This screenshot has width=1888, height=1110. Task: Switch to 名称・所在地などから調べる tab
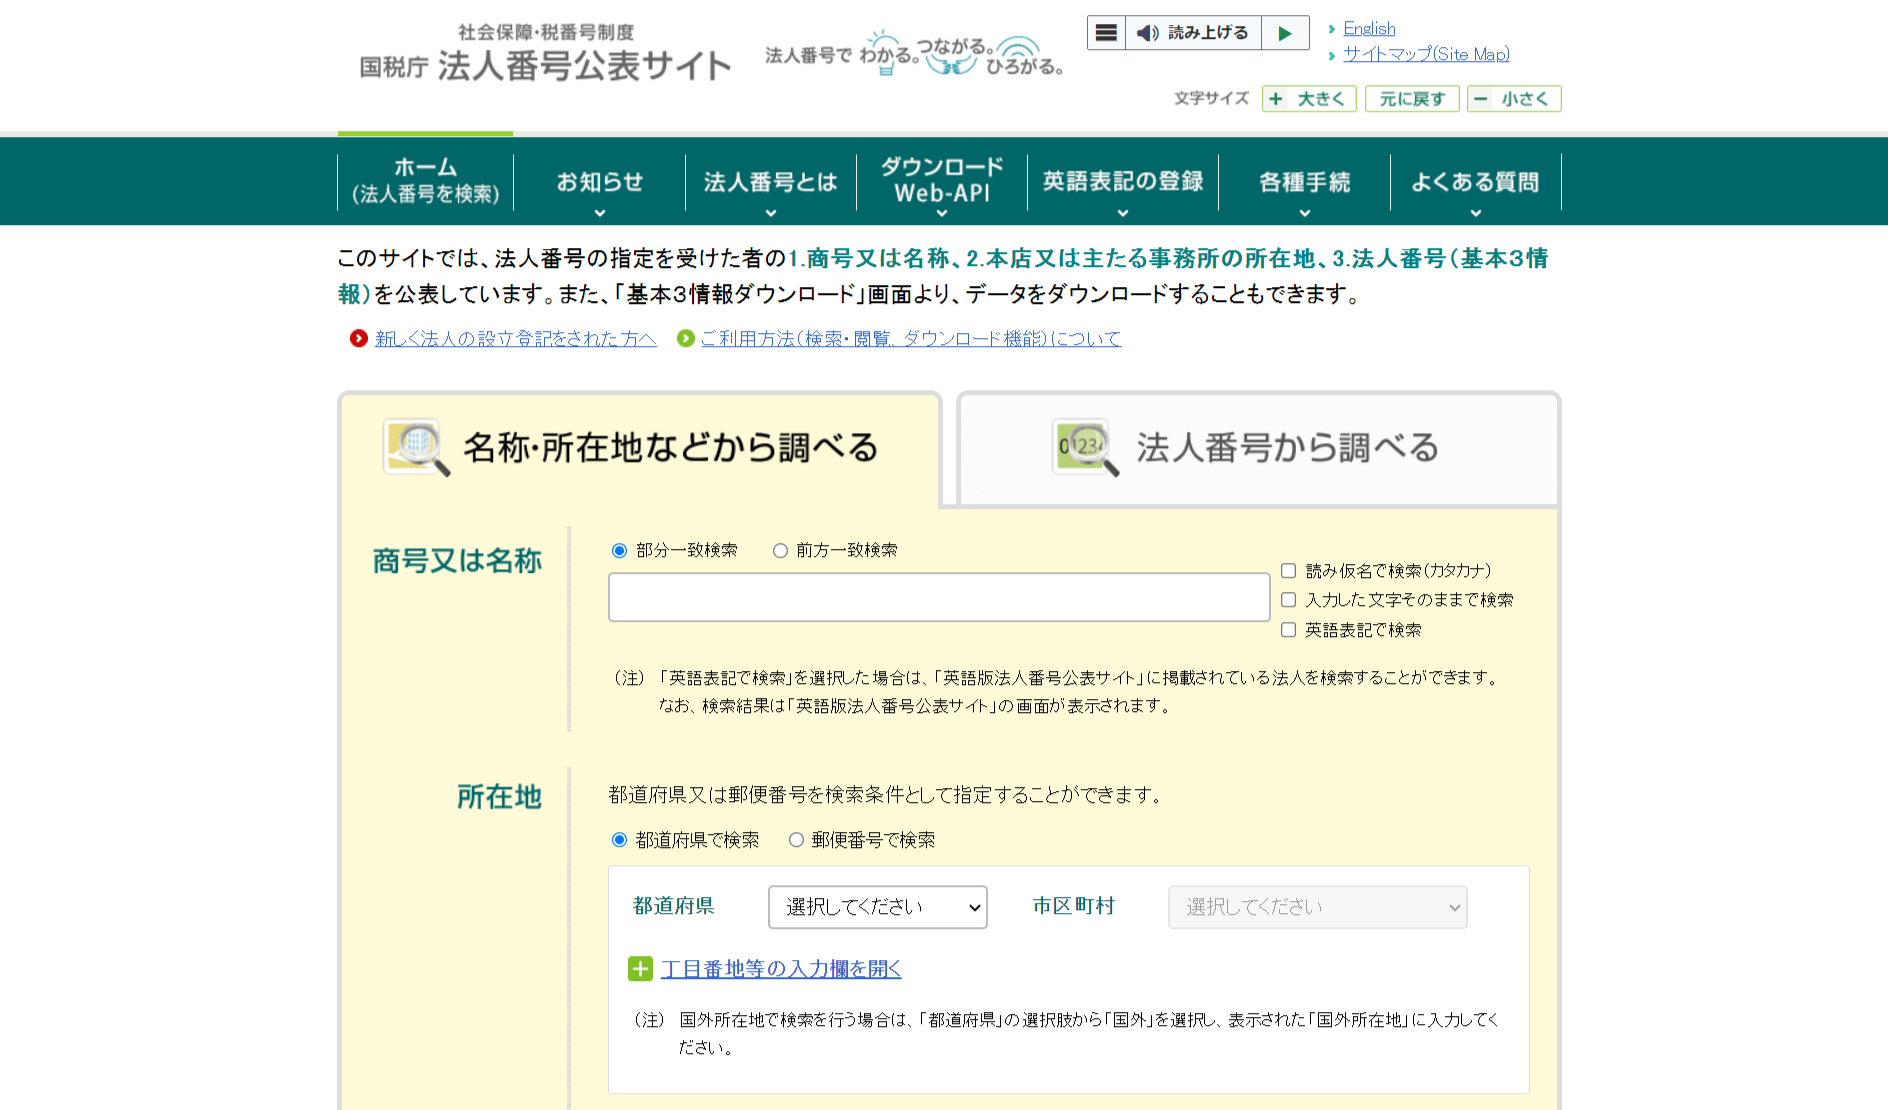coord(640,448)
